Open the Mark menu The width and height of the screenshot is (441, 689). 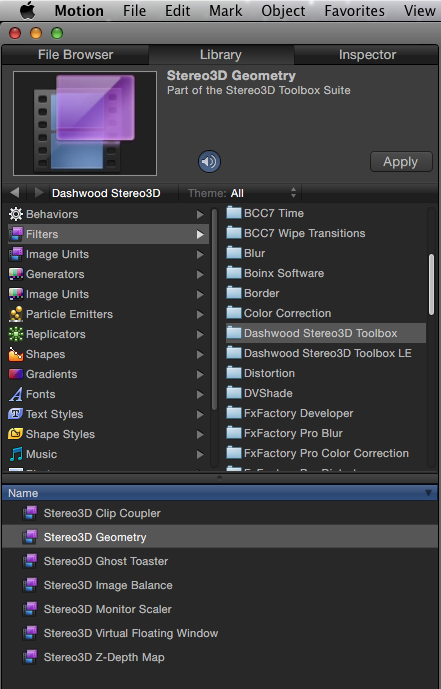coord(225,10)
